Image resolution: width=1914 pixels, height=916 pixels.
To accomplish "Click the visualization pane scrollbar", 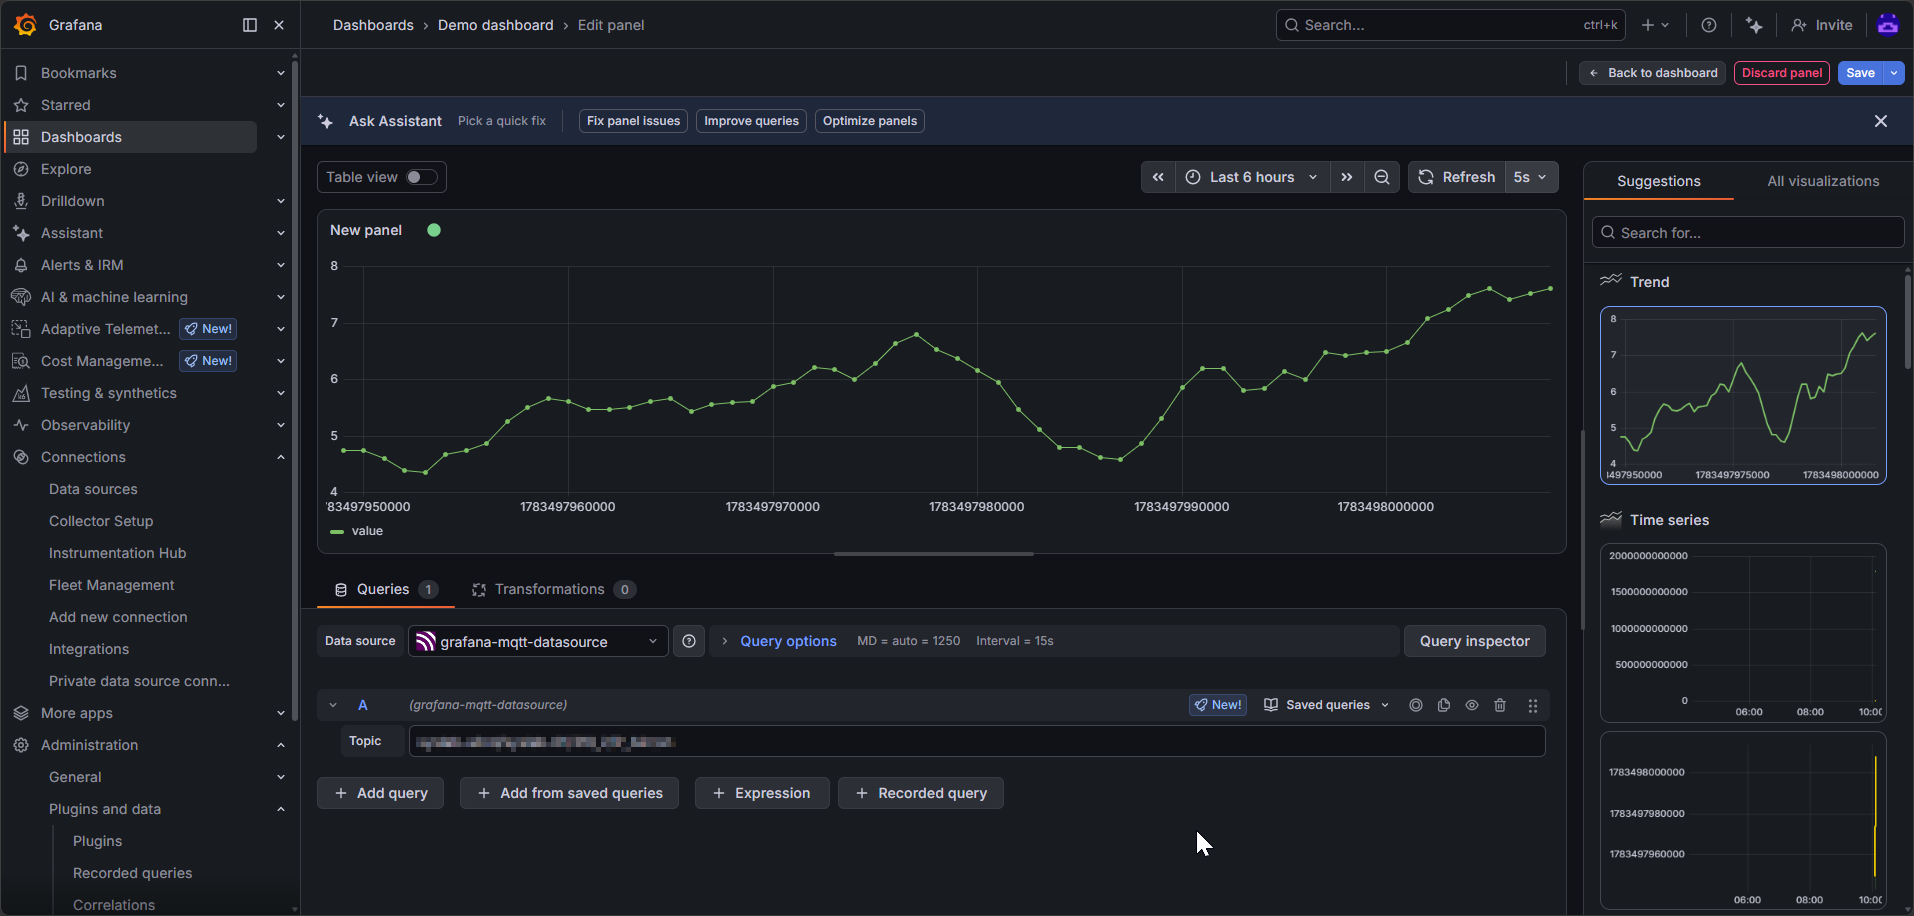I will tap(1907, 320).
